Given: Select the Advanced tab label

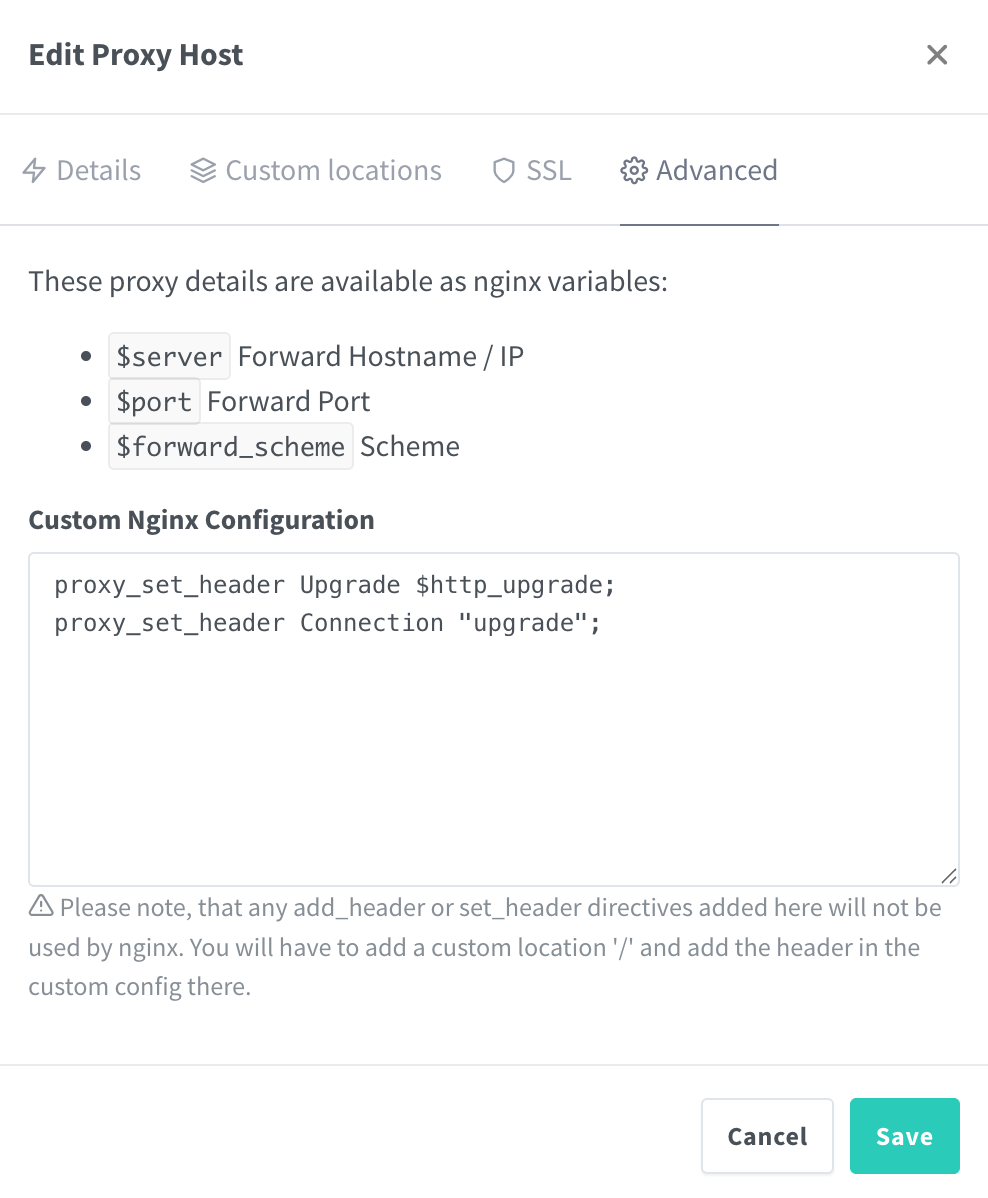Looking at the screenshot, I should 716,171.
